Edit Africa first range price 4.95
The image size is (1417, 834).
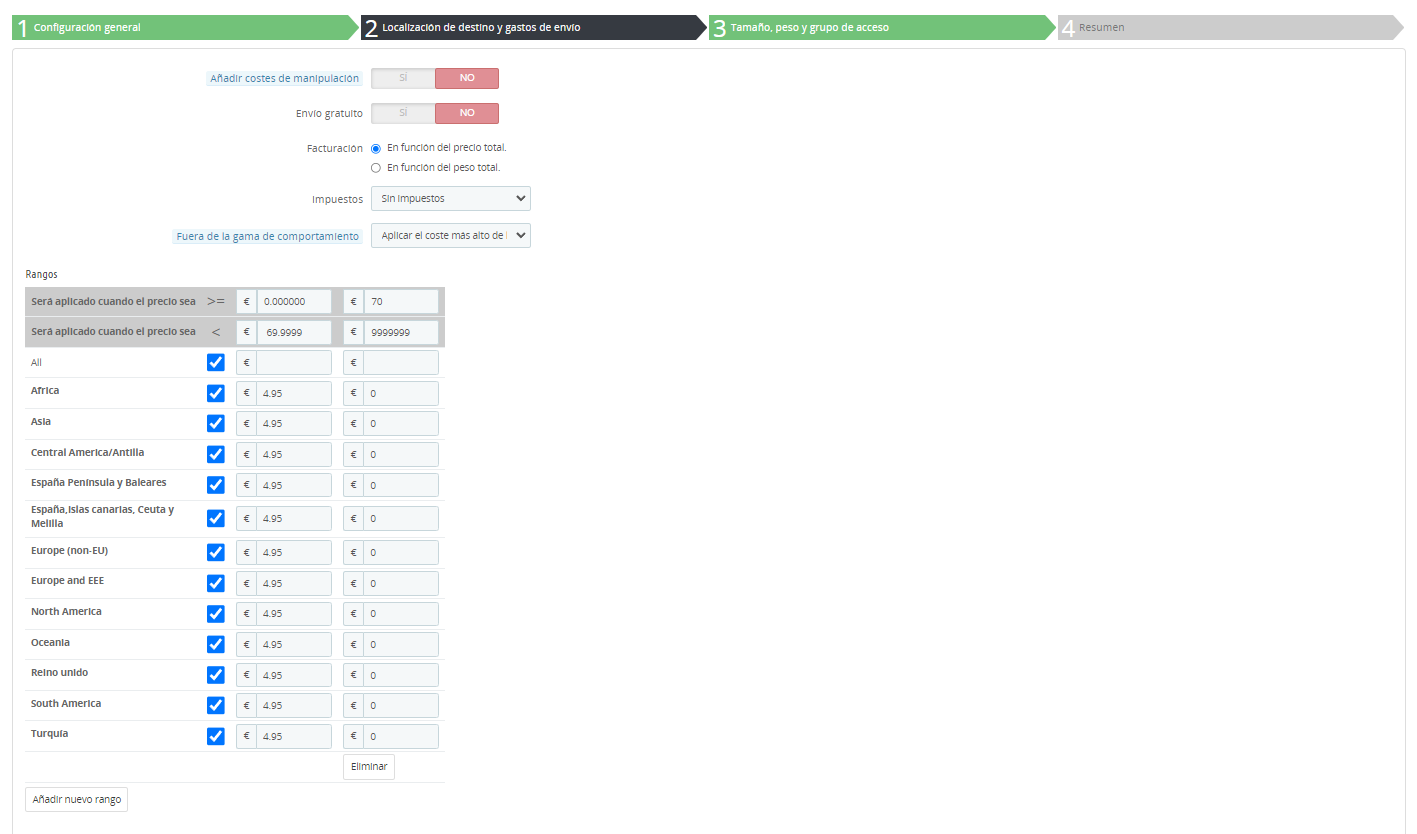294,393
